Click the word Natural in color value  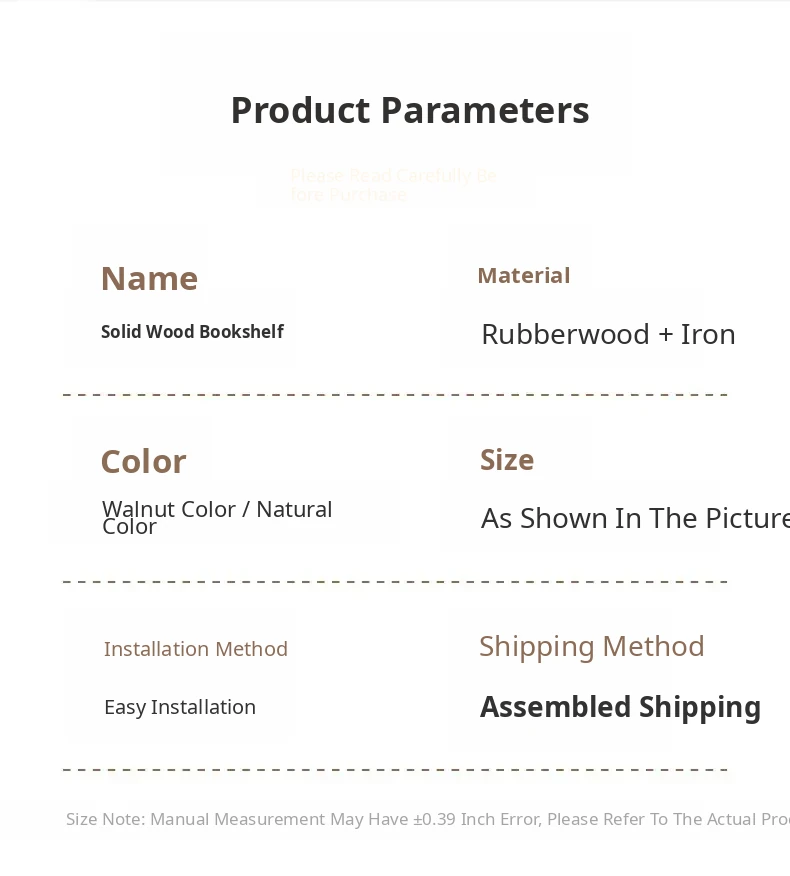point(294,509)
